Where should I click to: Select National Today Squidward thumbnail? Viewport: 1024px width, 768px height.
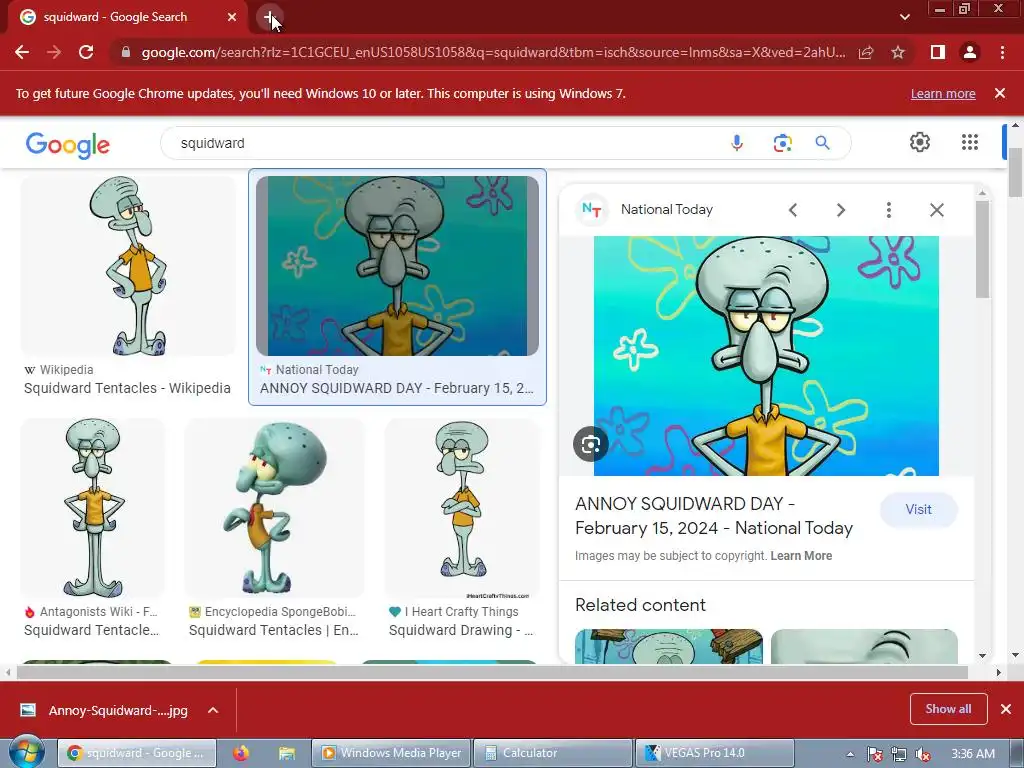tap(397, 266)
